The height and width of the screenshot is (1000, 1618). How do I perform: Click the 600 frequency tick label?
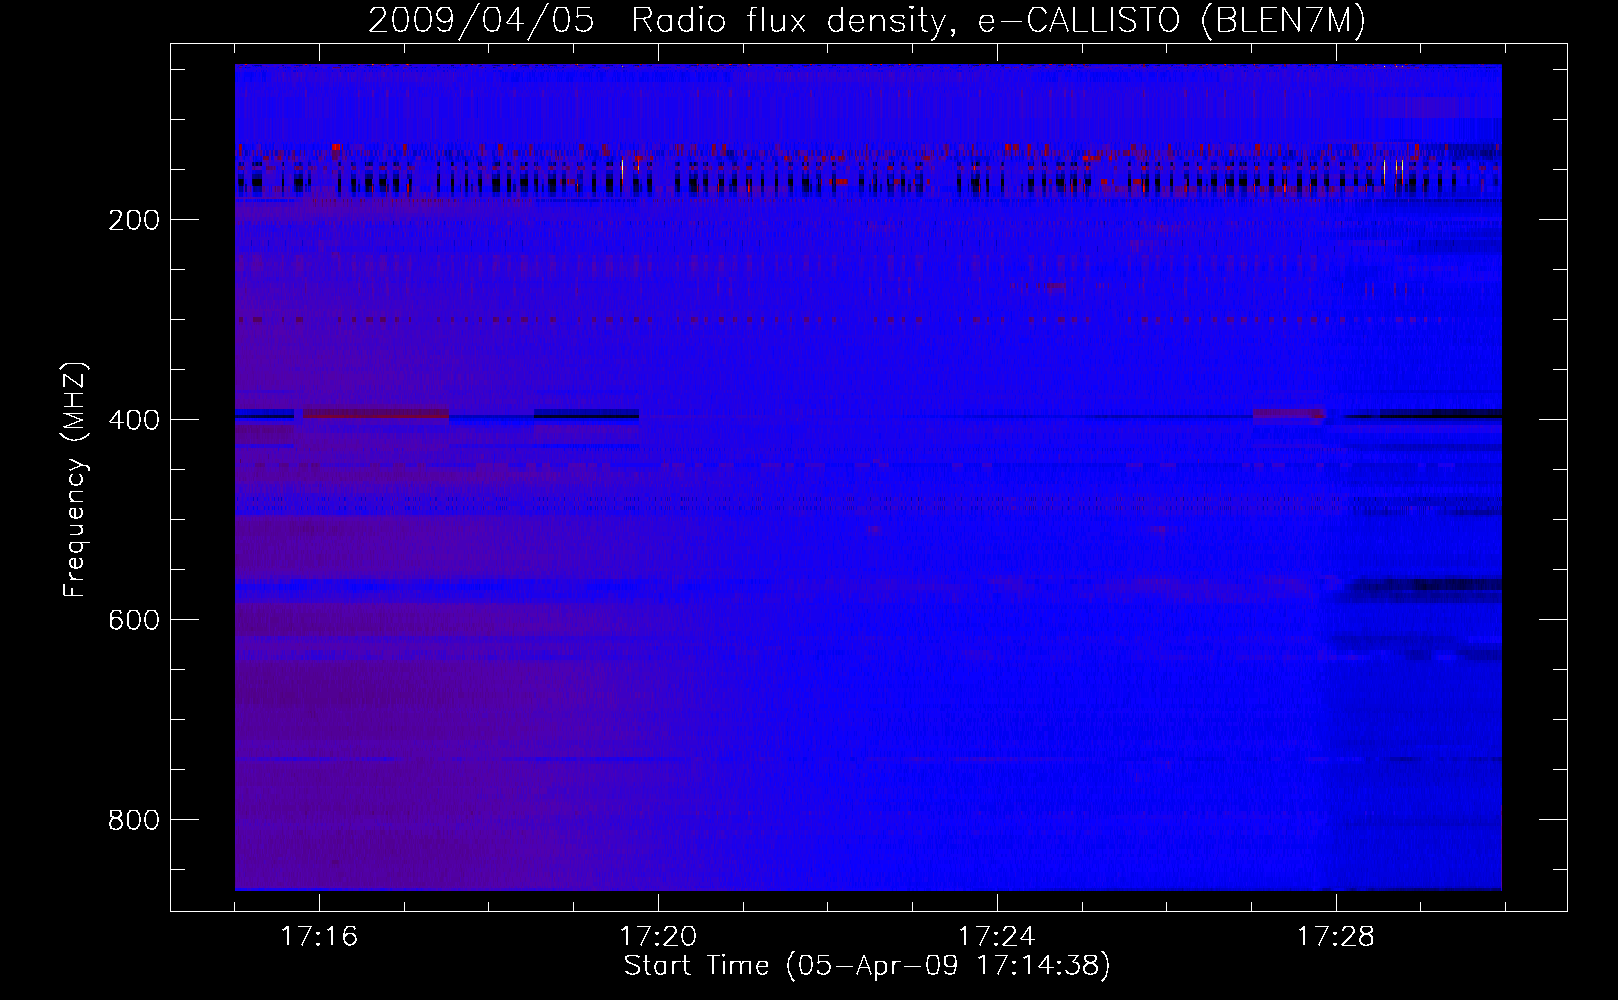pos(134,620)
